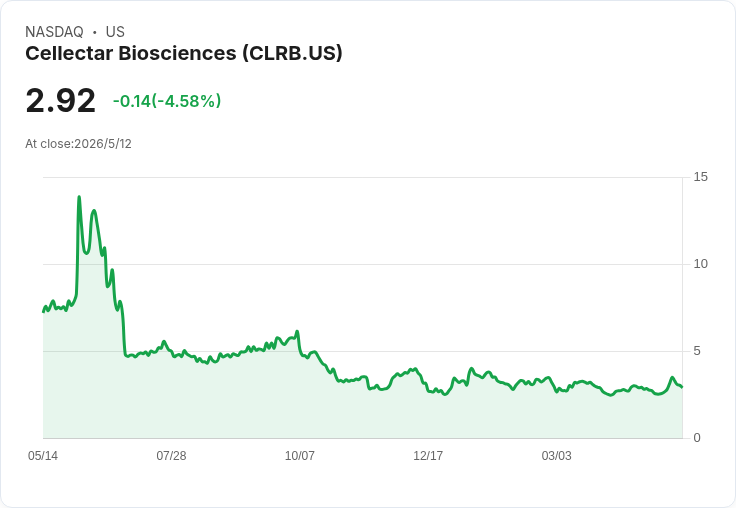Click the 5 price axis label
This screenshot has height=508, width=736.
point(697,351)
